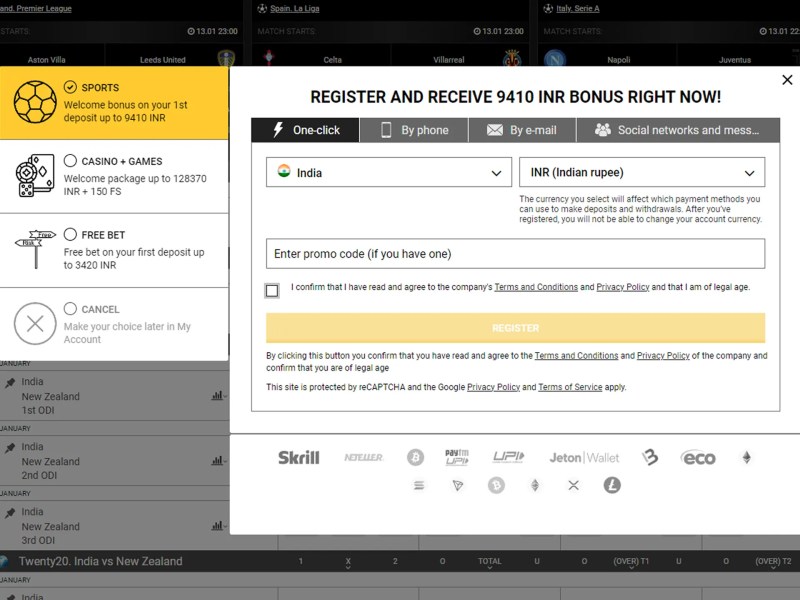Expand the (OVER) T2 column dropdown

coord(773,563)
